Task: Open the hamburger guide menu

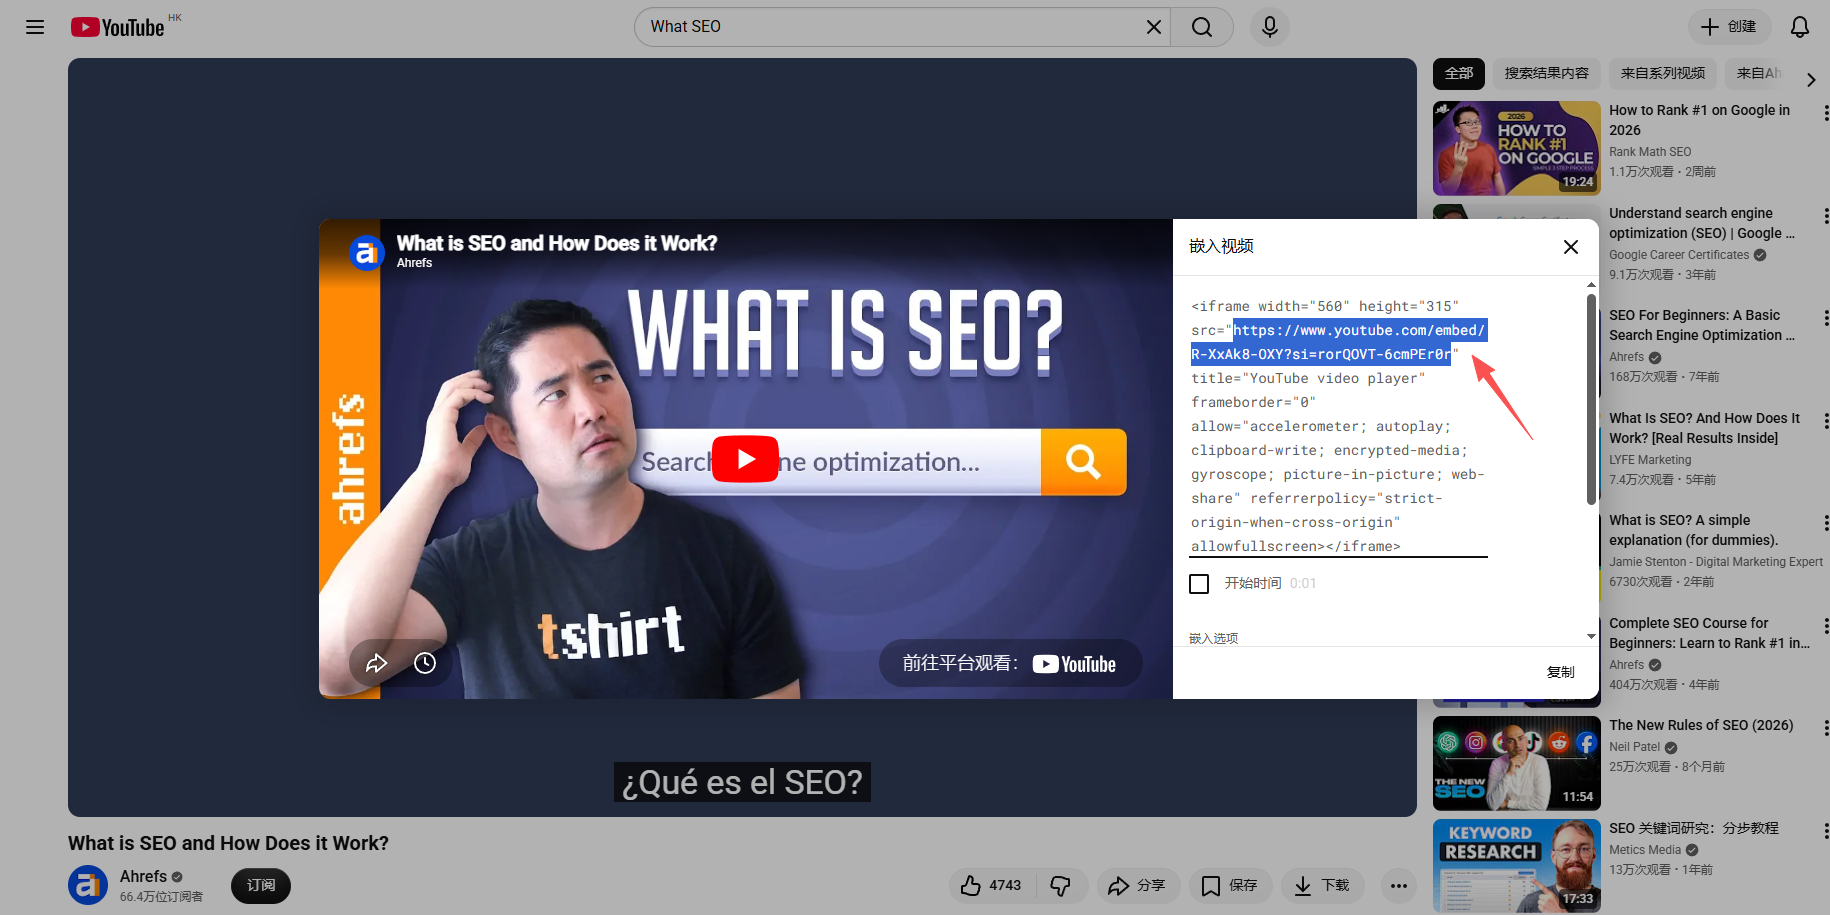Action: (x=35, y=27)
